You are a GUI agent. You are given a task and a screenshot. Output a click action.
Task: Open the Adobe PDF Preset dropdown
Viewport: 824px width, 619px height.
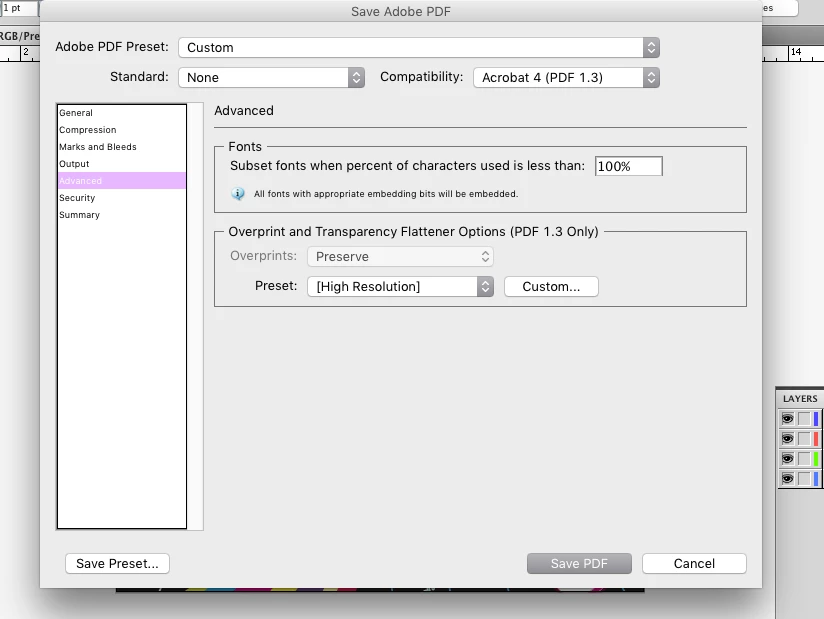click(x=419, y=48)
